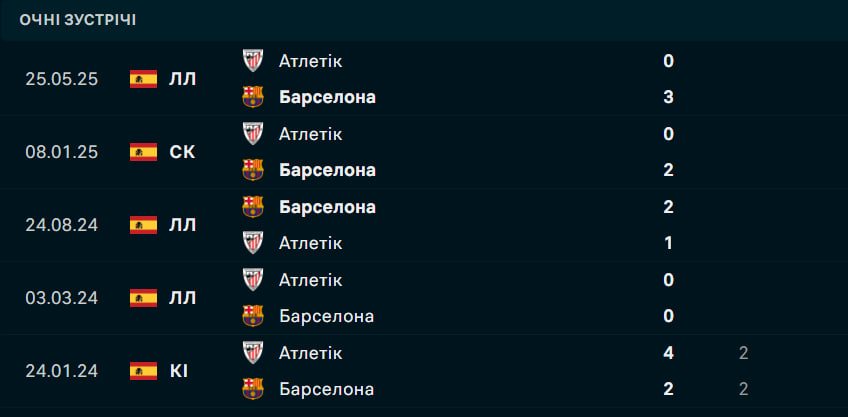This screenshot has width=848, height=417.
Task: Open the Очні зустрічі section header
Action: pyautogui.click(x=78, y=19)
